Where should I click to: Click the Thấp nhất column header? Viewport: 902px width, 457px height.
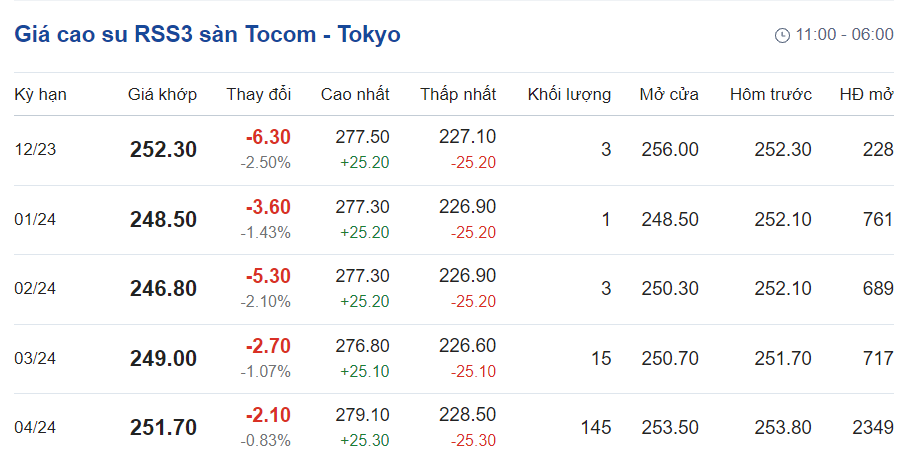click(x=458, y=95)
